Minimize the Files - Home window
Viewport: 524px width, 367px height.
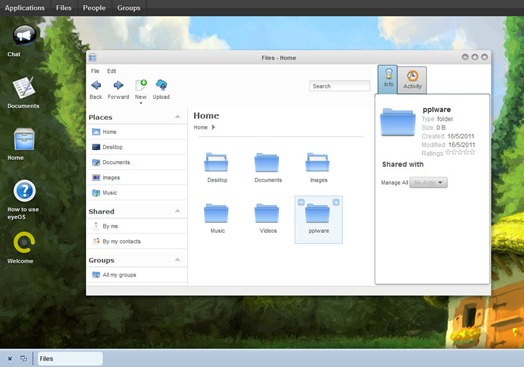[x=465, y=57]
